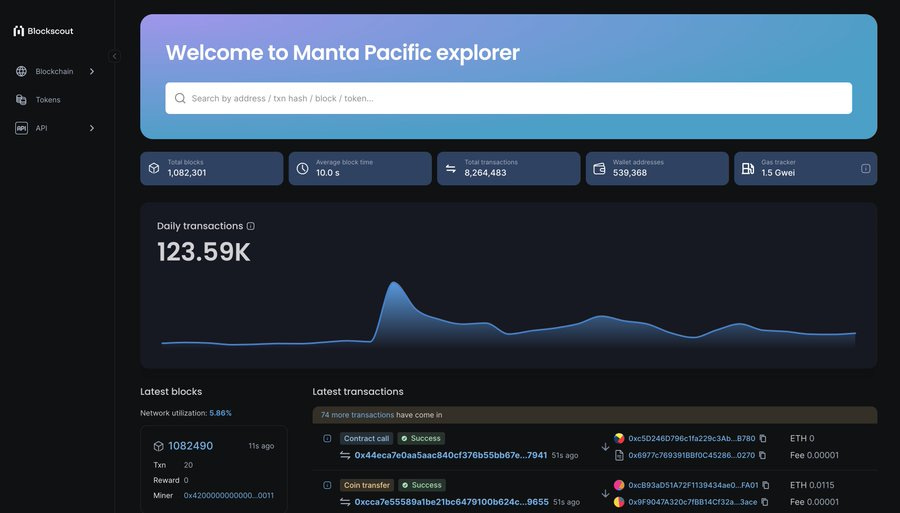Image resolution: width=900 pixels, height=513 pixels.
Task: Click the transaction icon beside hash 0xcca7e555...9655
Action: tap(345, 502)
